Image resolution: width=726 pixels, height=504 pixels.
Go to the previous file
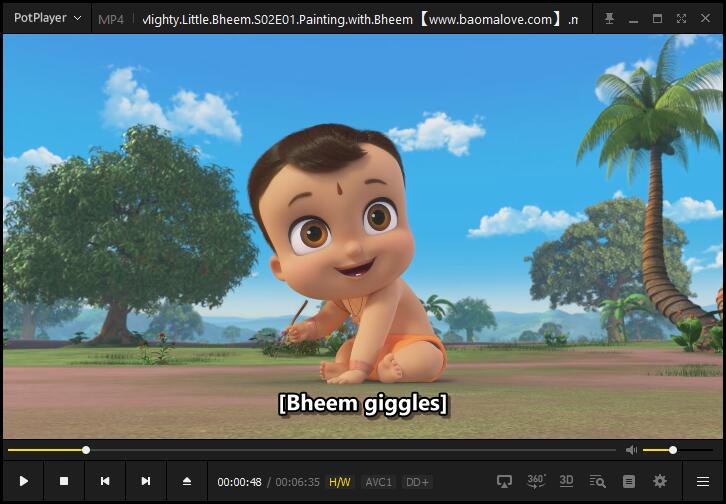(105, 481)
